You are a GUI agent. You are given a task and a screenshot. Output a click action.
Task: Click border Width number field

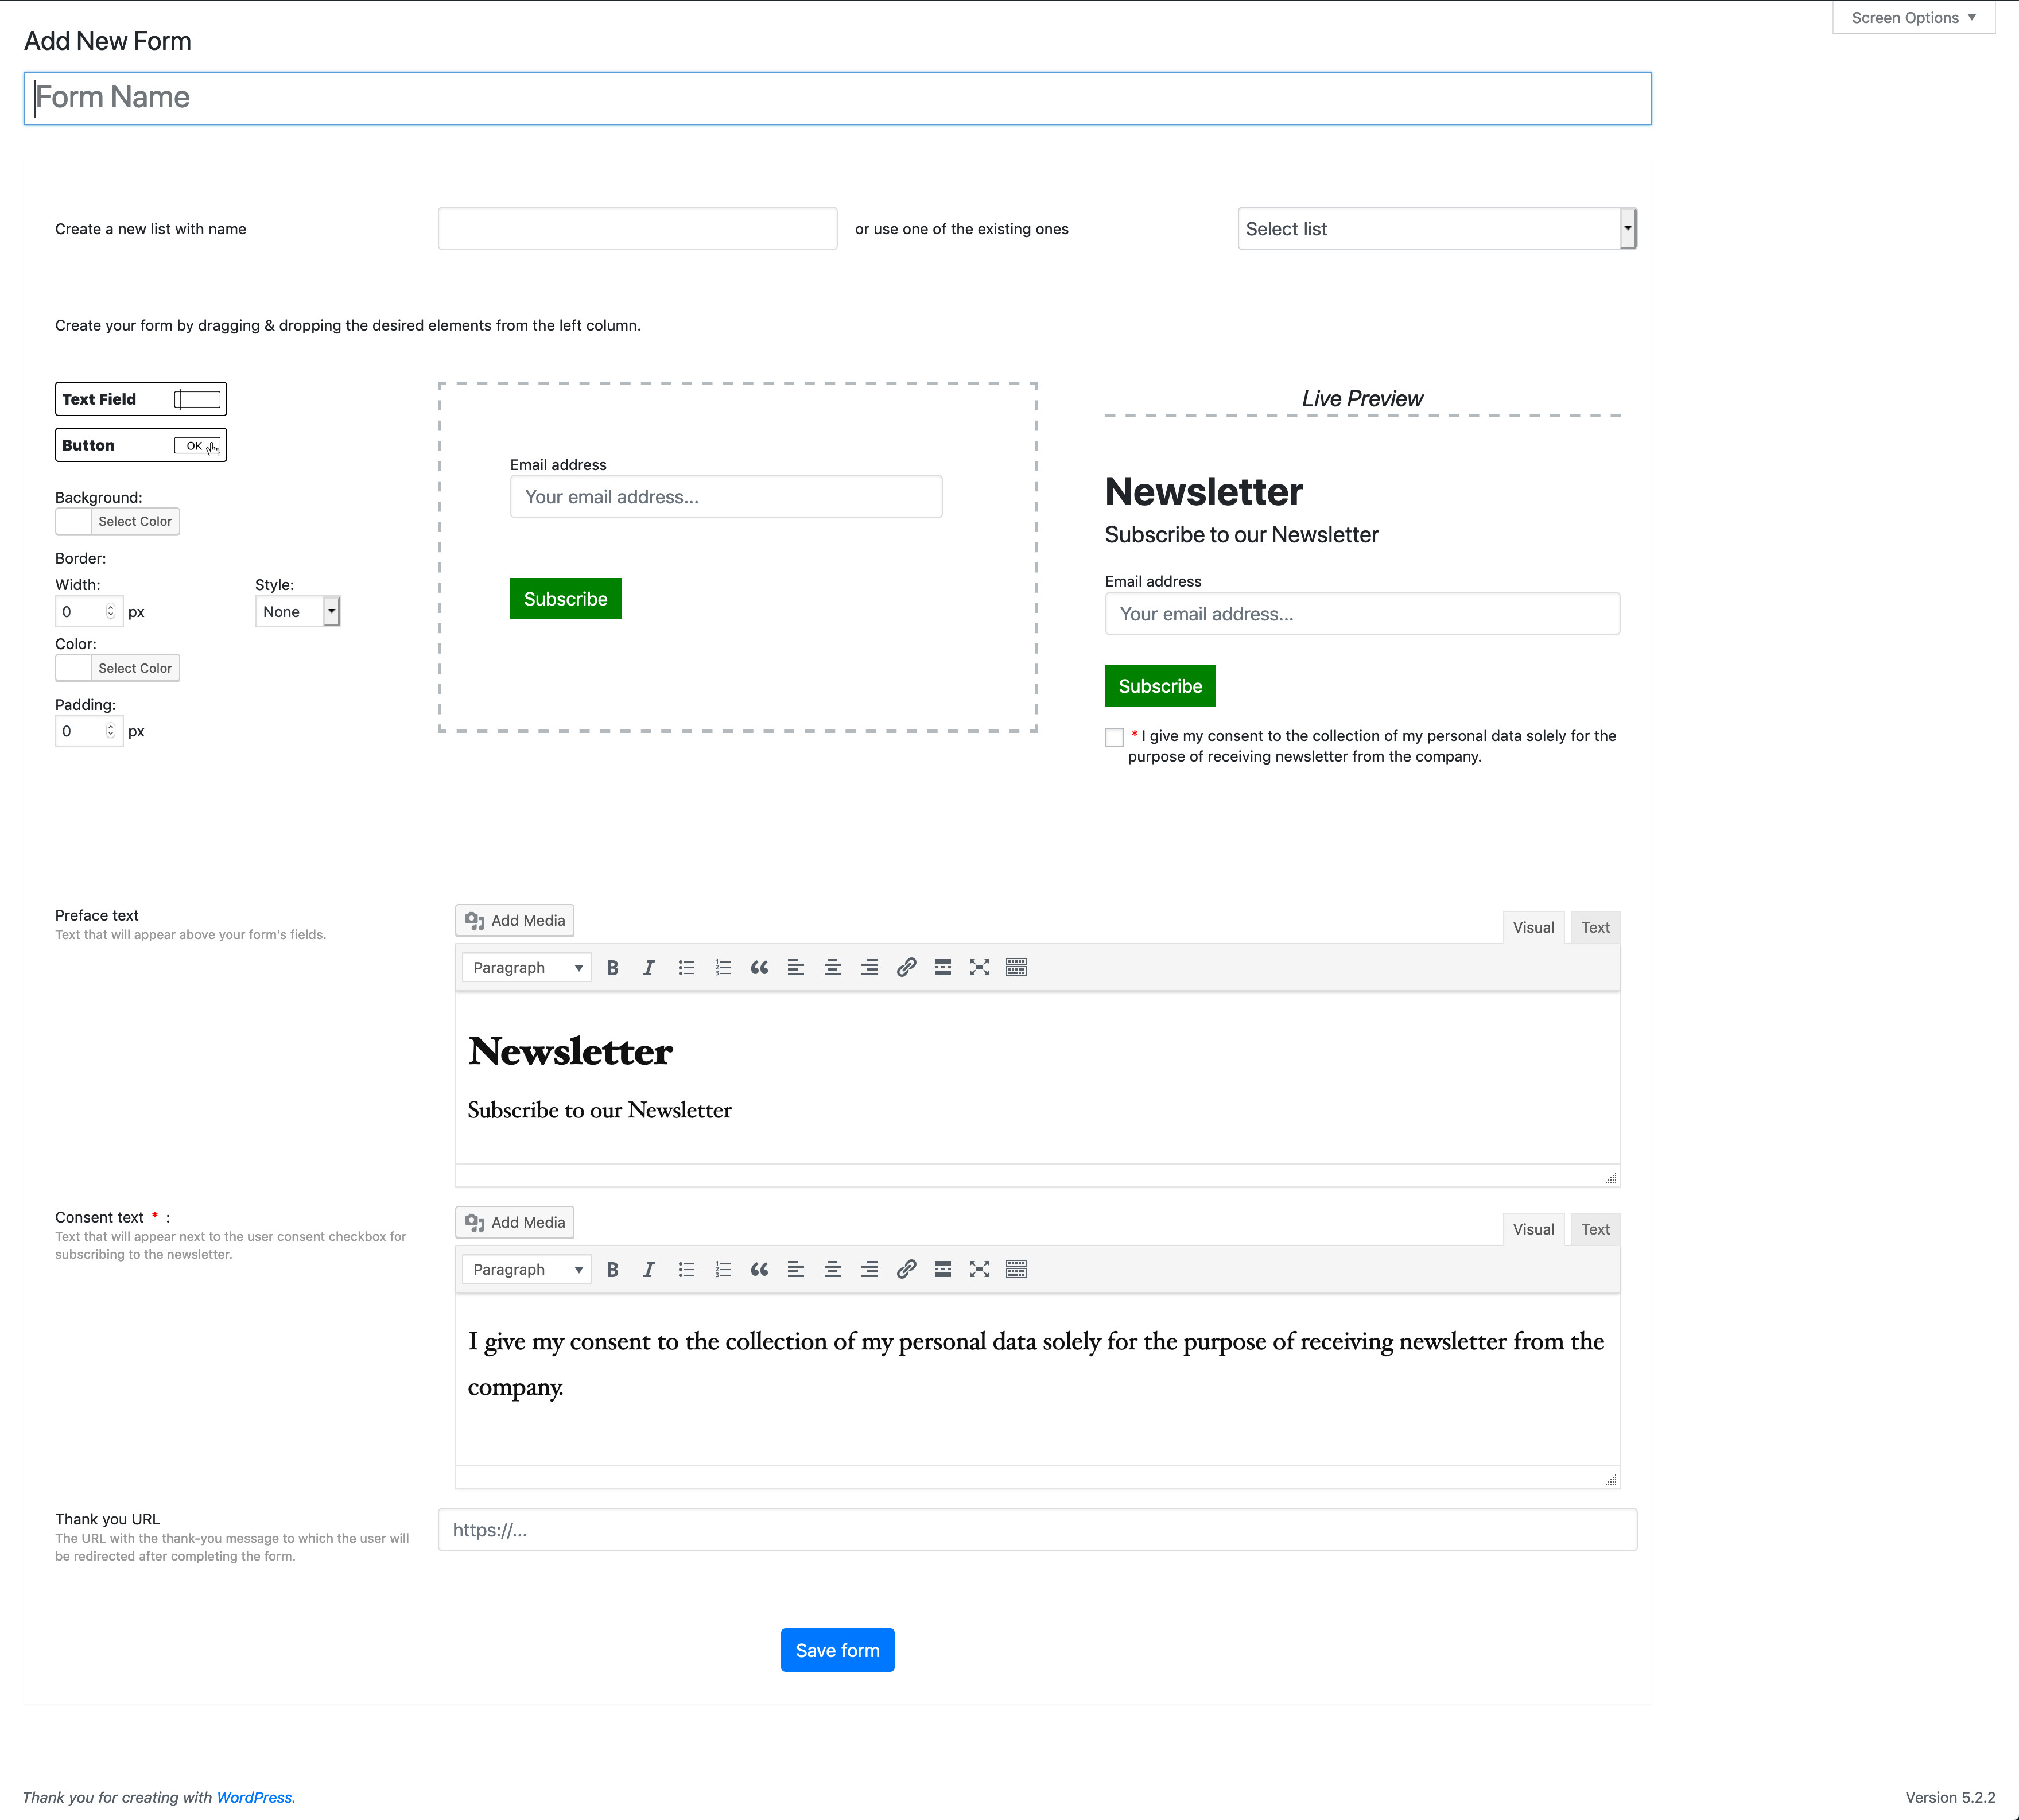[x=89, y=611]
